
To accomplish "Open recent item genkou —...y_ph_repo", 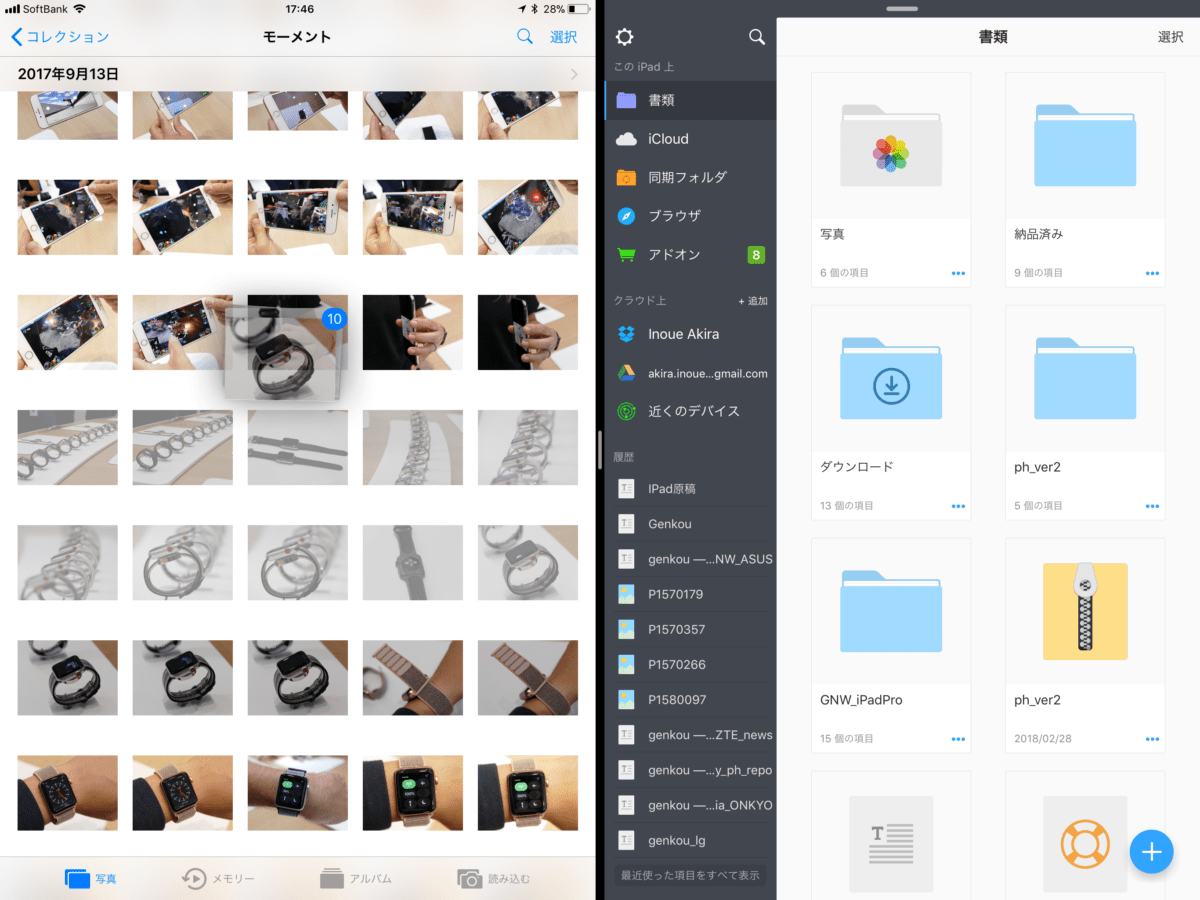I will pyautogui.click(x=690, y=770).
